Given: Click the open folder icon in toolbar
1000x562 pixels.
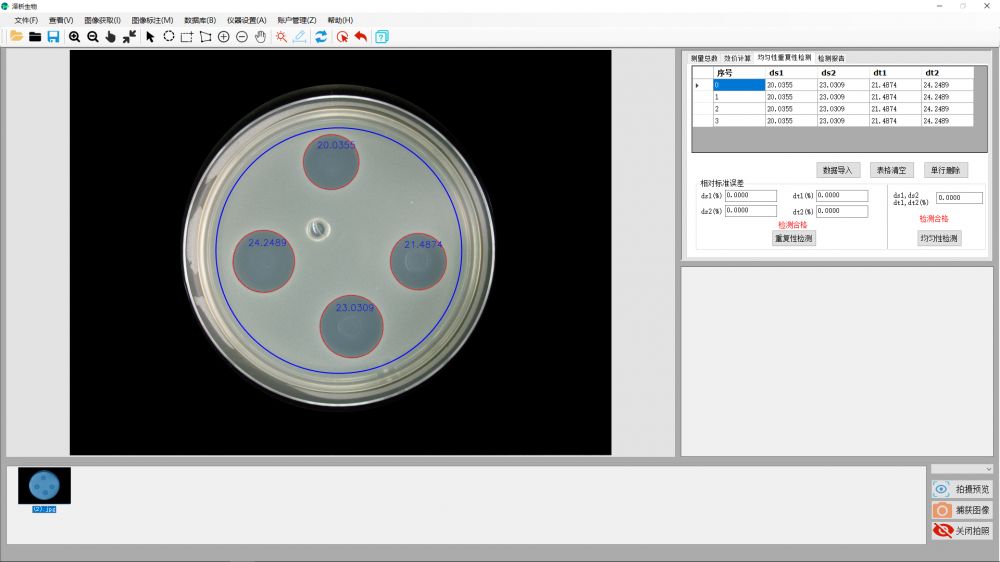Looking at the screenshot, I should 16,36.
